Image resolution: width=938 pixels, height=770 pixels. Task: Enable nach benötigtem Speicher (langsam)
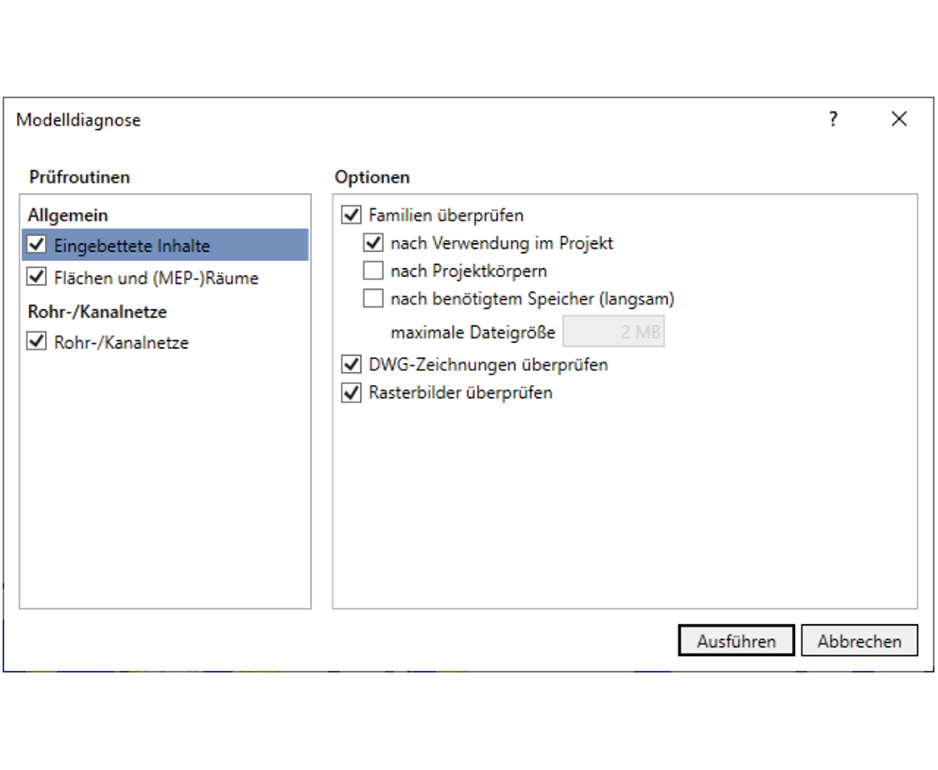coord(373,298)
